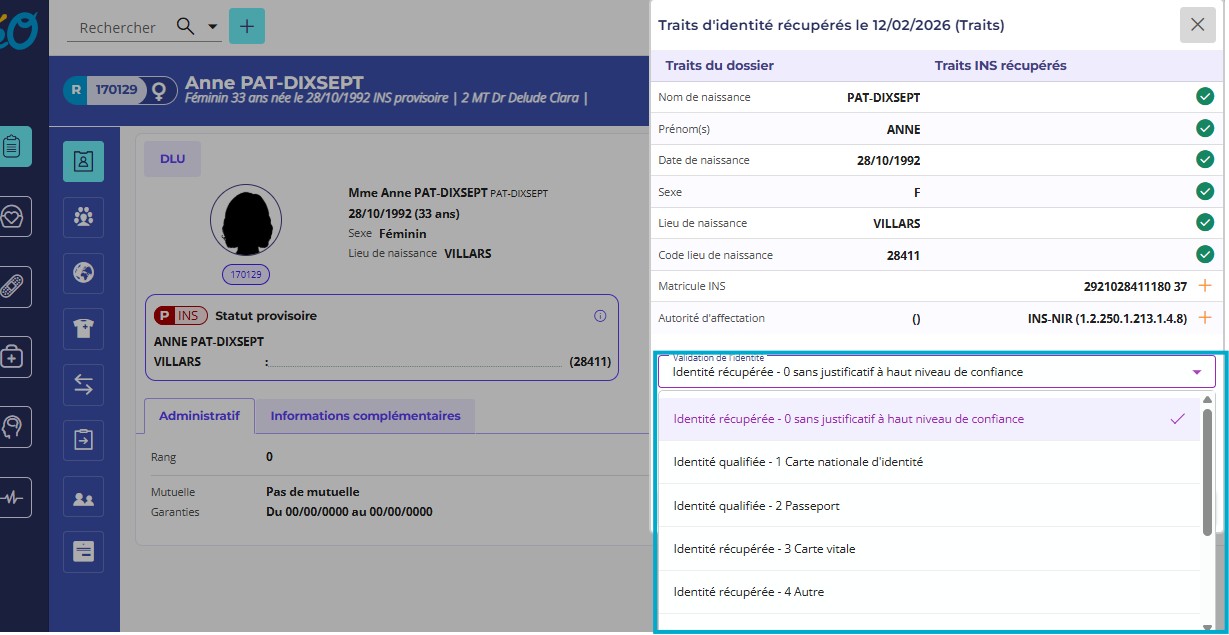The height and width of the screenshot is (635, 1229).
Task: Click the plus icon next to Matricule INS
Action: point(1205,286)
